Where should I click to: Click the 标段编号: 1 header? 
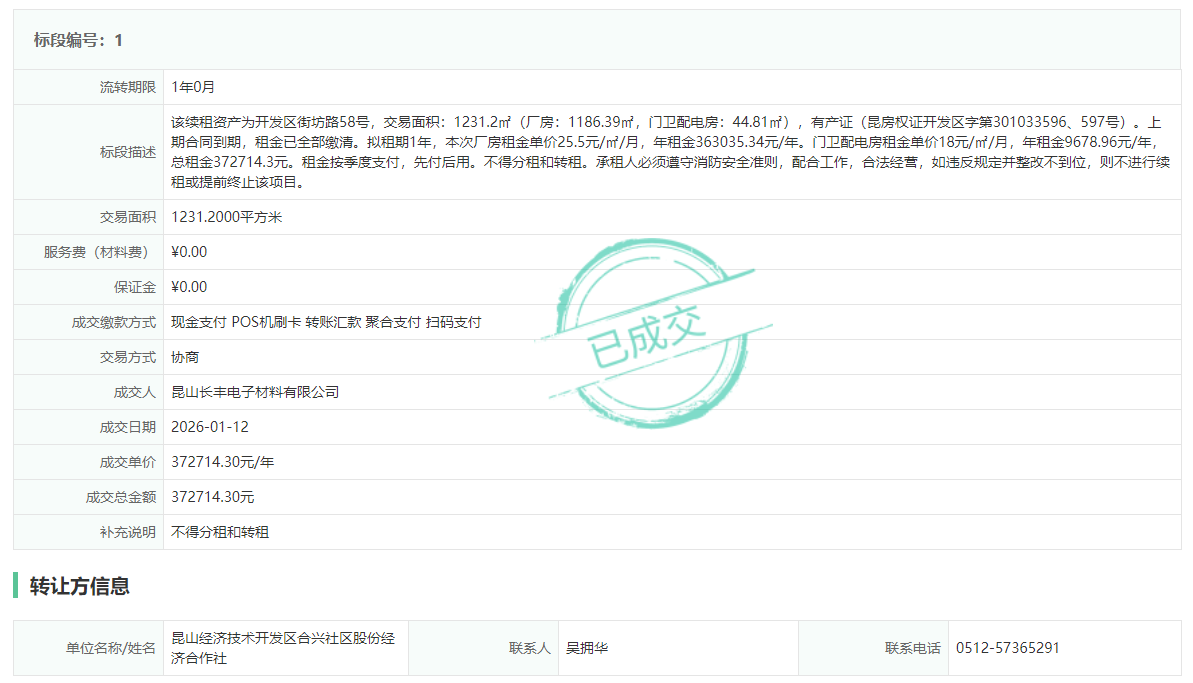pyautogui.click(x=78, y=40)
